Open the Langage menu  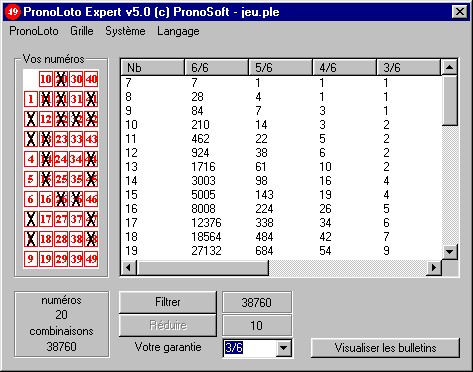(x=178, y=31)
